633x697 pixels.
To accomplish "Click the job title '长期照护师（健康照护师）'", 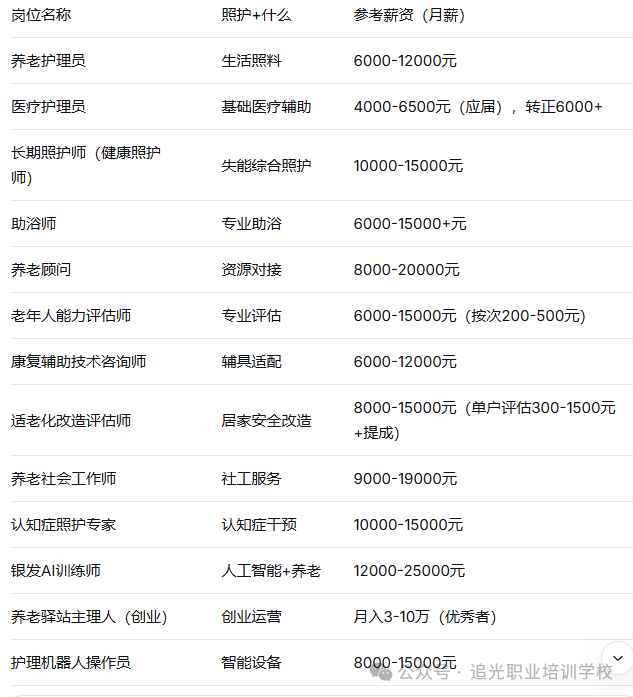I will click(x=86, y=165).
